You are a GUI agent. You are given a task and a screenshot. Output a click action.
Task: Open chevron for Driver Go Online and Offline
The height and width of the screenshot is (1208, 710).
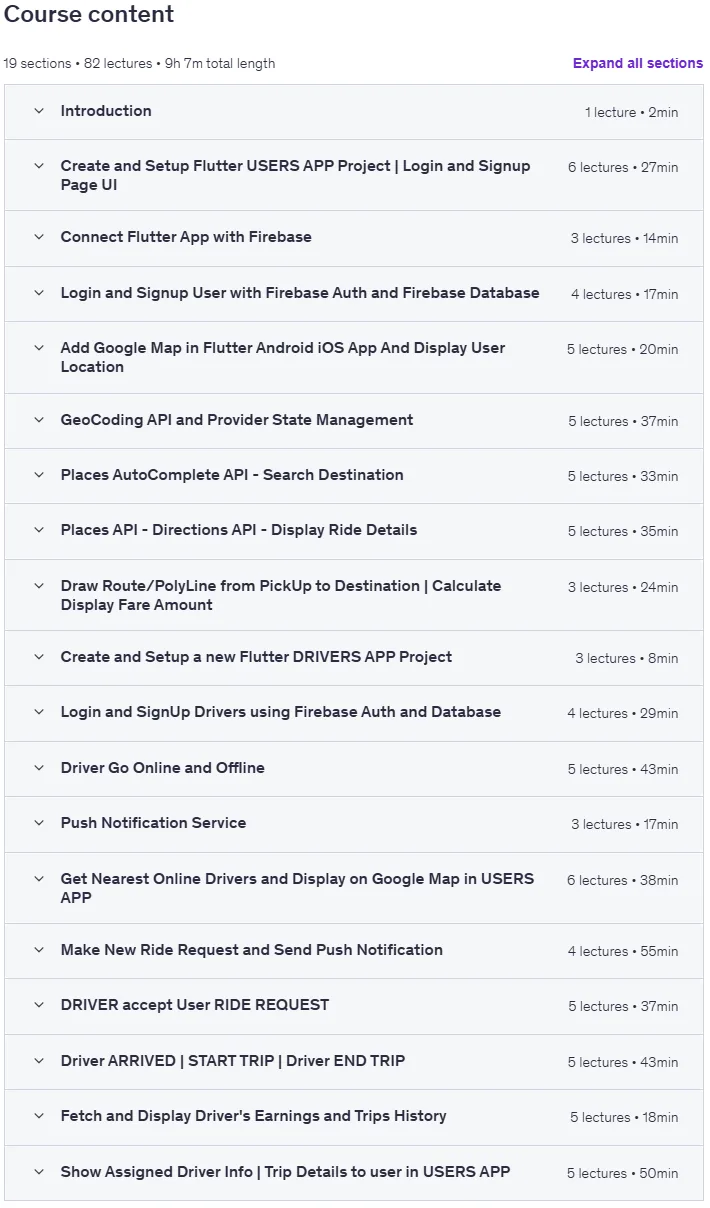pos(39,768)
